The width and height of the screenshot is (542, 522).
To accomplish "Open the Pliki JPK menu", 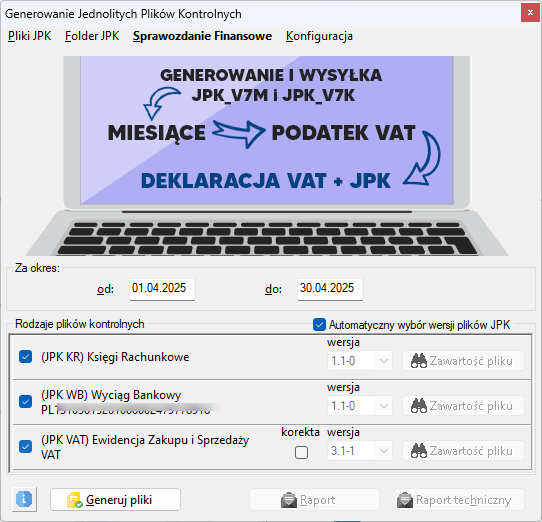I will [30, 36].
